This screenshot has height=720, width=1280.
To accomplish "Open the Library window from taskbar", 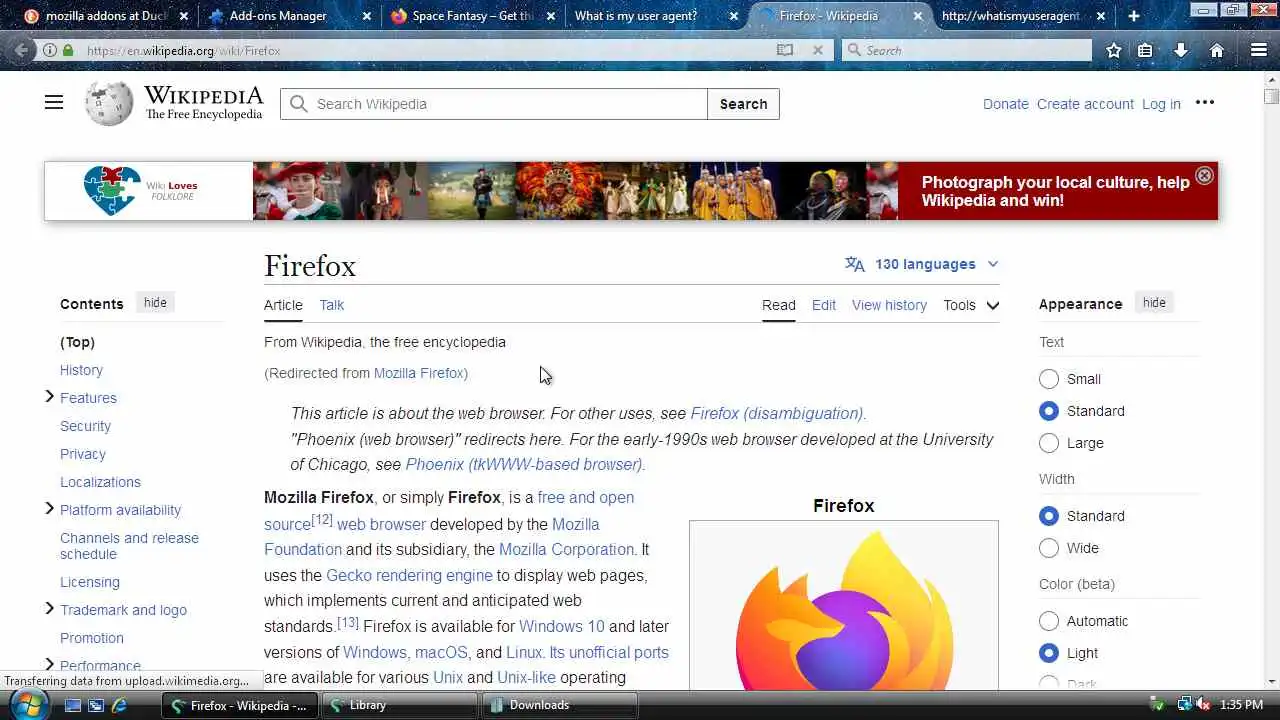I will (398, 705).
